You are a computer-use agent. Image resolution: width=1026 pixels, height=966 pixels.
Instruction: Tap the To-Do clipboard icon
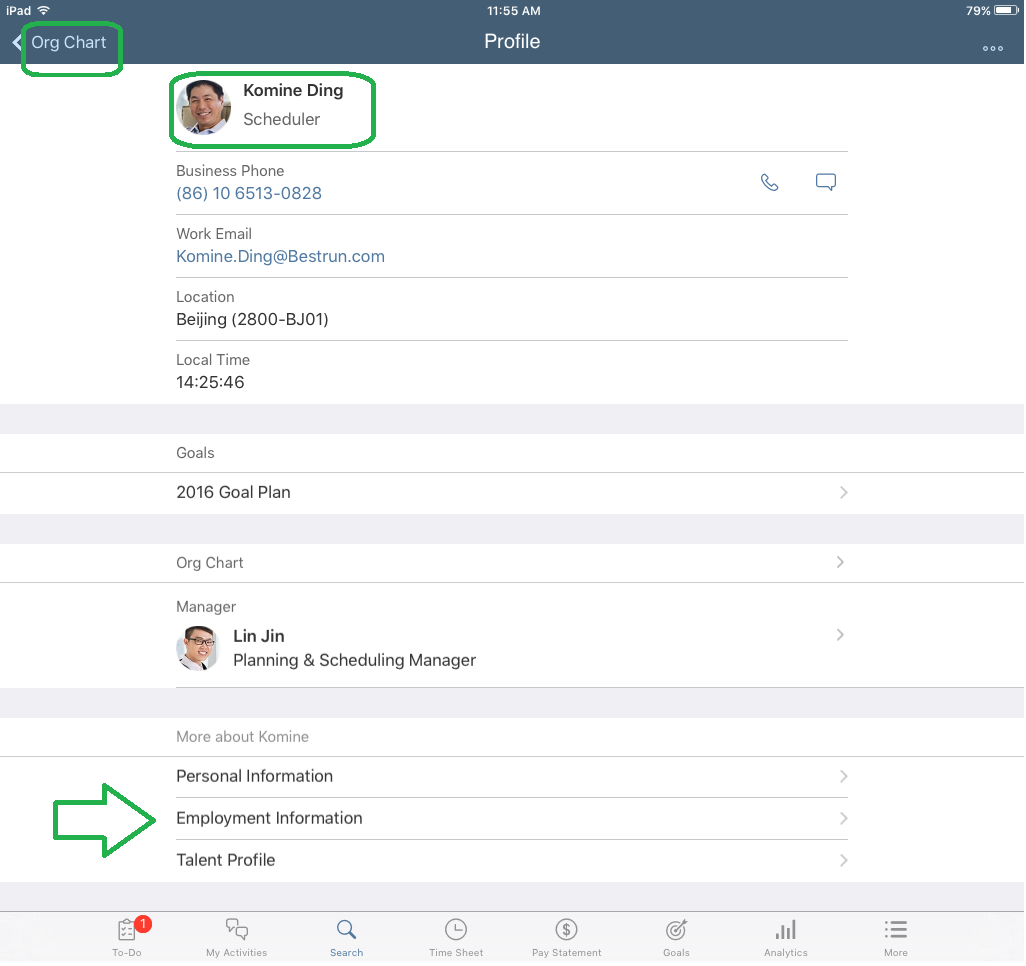(x=127, y=929)
